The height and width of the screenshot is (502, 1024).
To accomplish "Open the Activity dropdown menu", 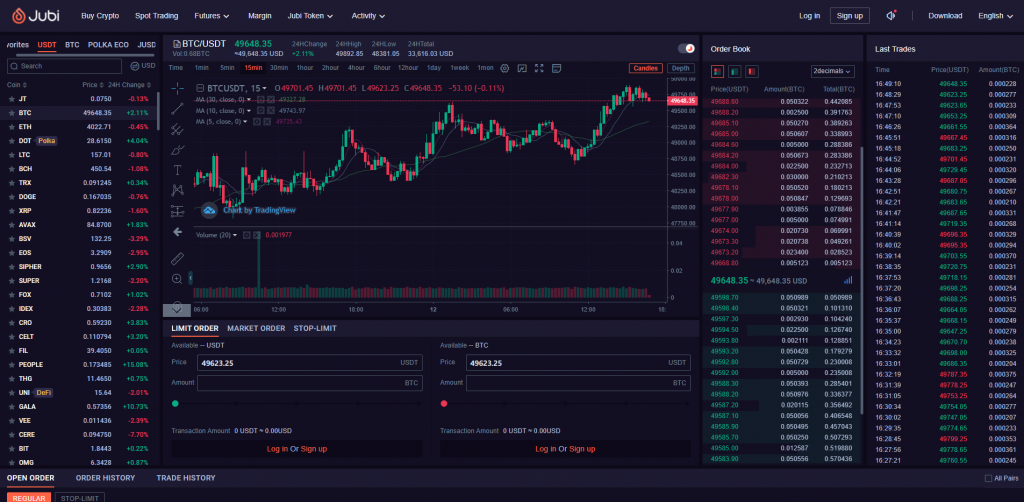I will (x=368, y=16).
